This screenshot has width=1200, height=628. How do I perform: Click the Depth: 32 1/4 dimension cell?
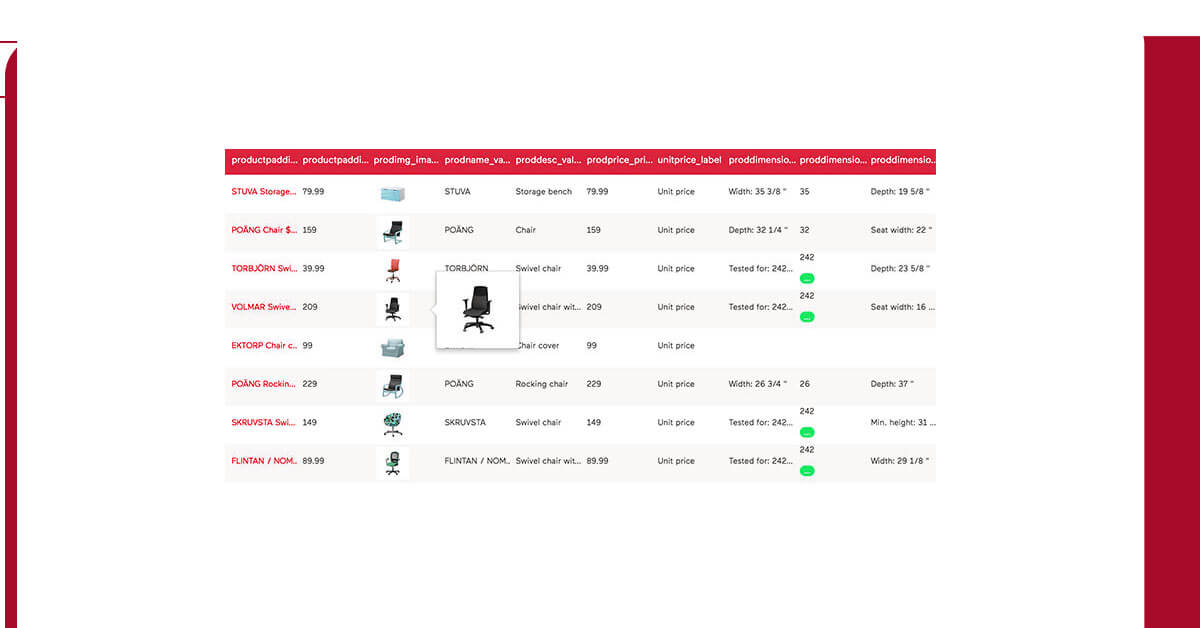[x=758, y=230]
